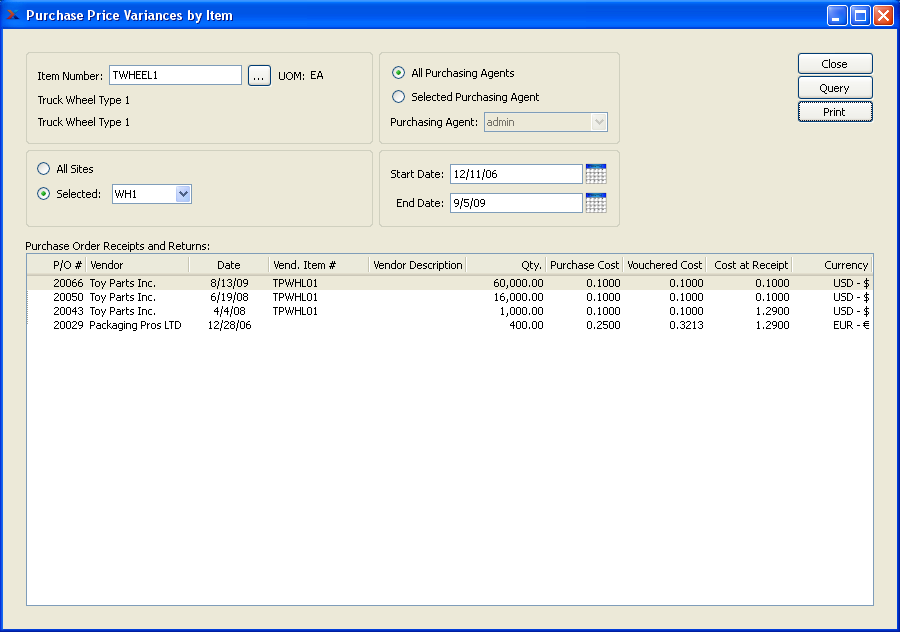Select the All Sites radio button
This screenshot has width=900, height=632.
tap(43, 169)
